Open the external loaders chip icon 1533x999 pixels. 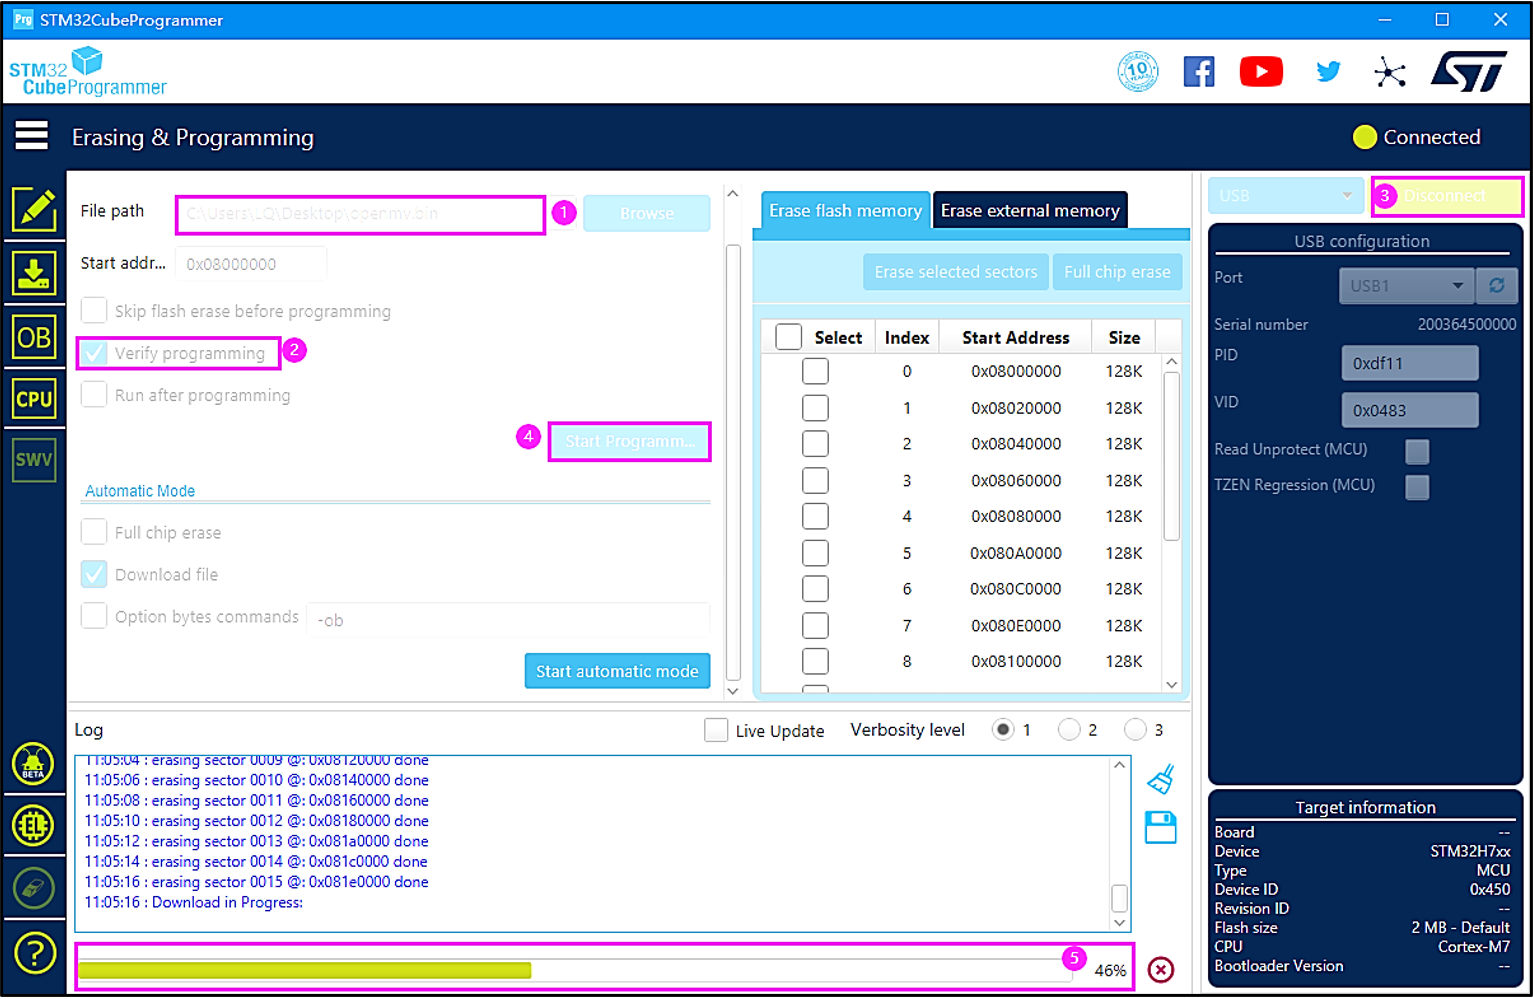pos(33,826)
